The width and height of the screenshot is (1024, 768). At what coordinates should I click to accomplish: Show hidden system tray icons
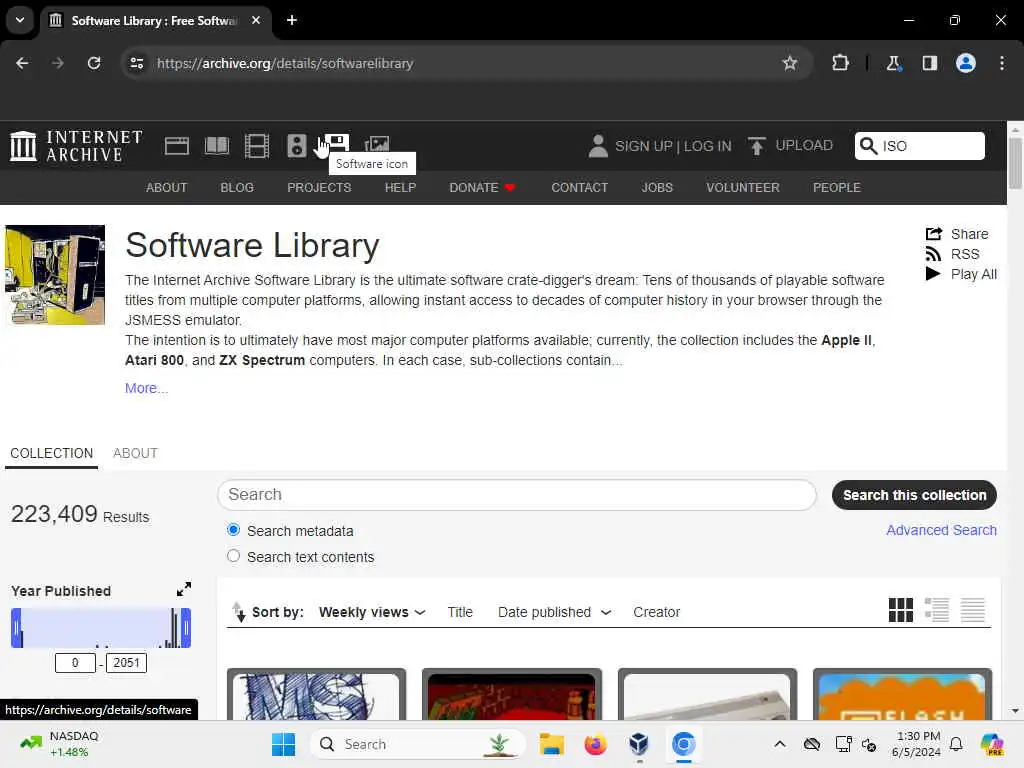(x=780, y=744)
